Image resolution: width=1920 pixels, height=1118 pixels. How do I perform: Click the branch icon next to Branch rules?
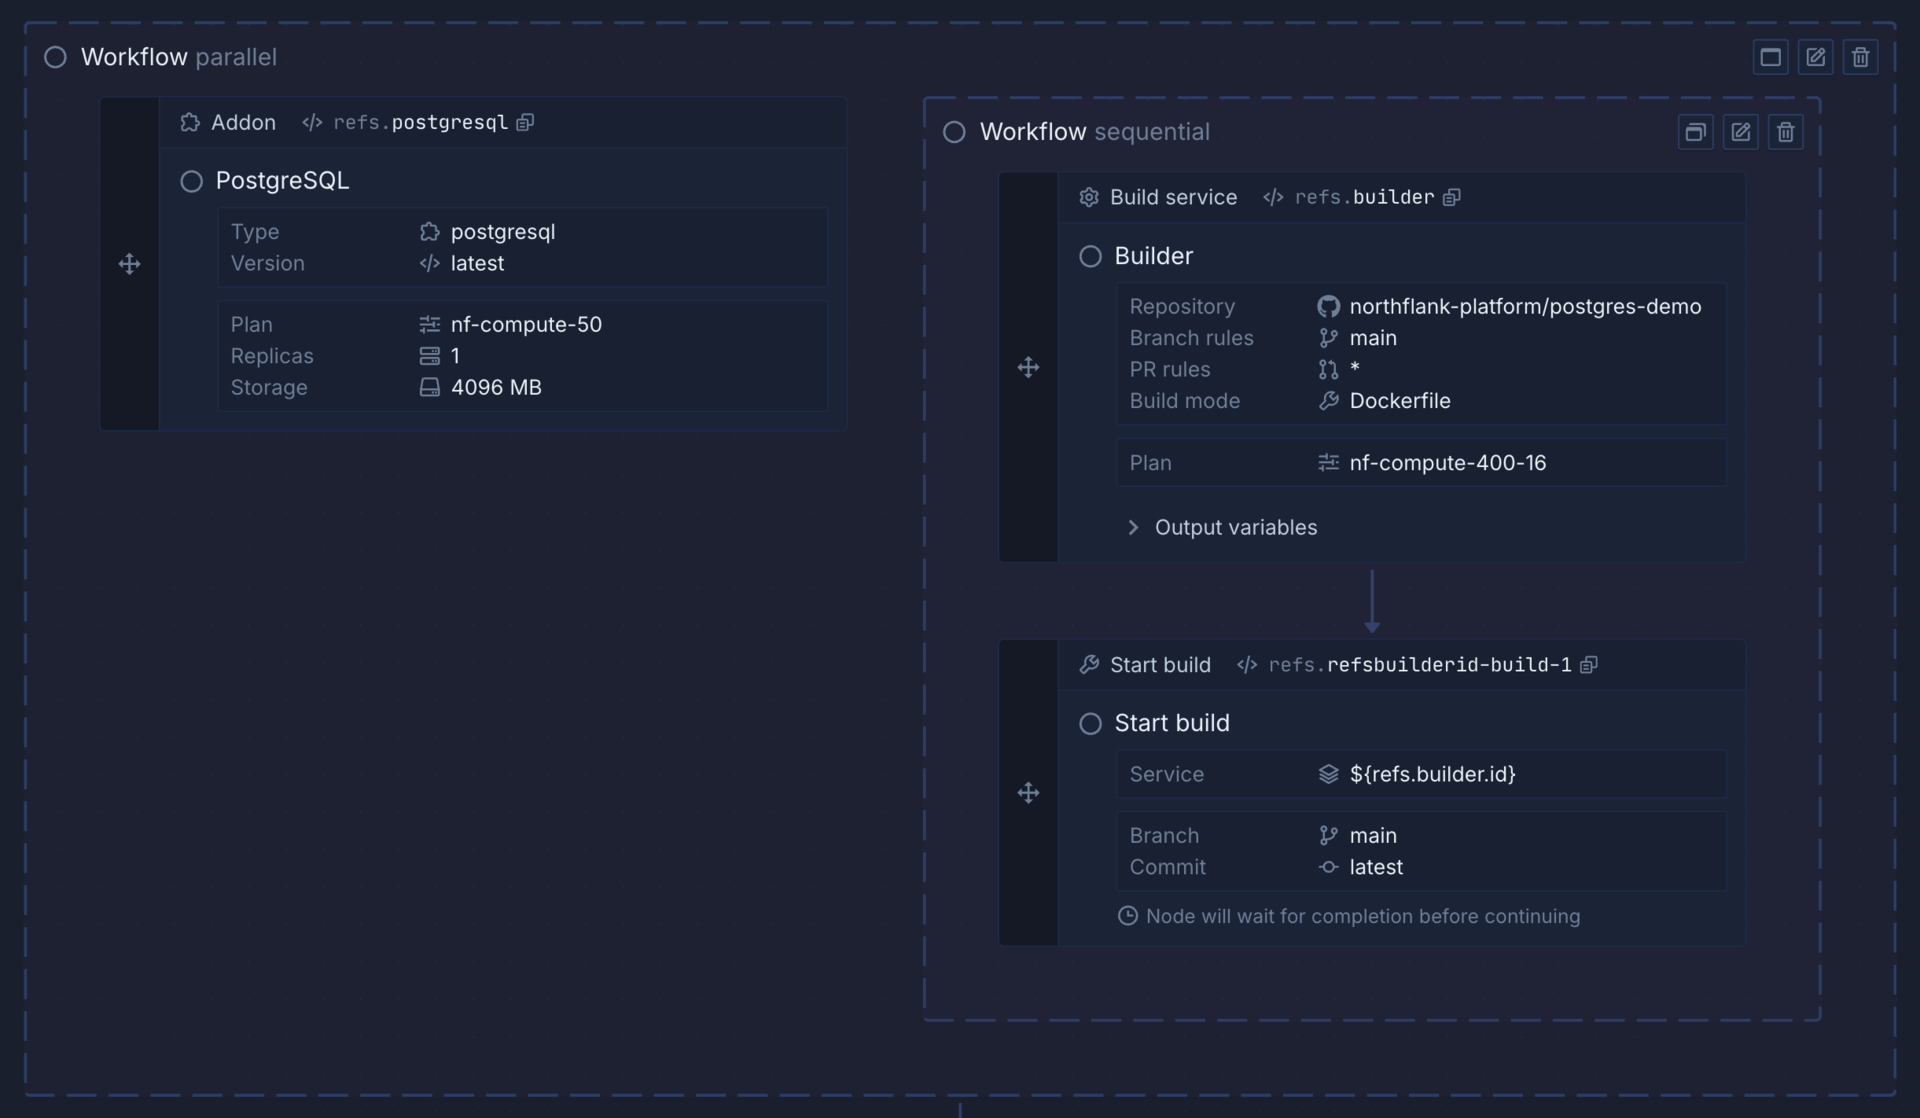(x=1328, y=338)
